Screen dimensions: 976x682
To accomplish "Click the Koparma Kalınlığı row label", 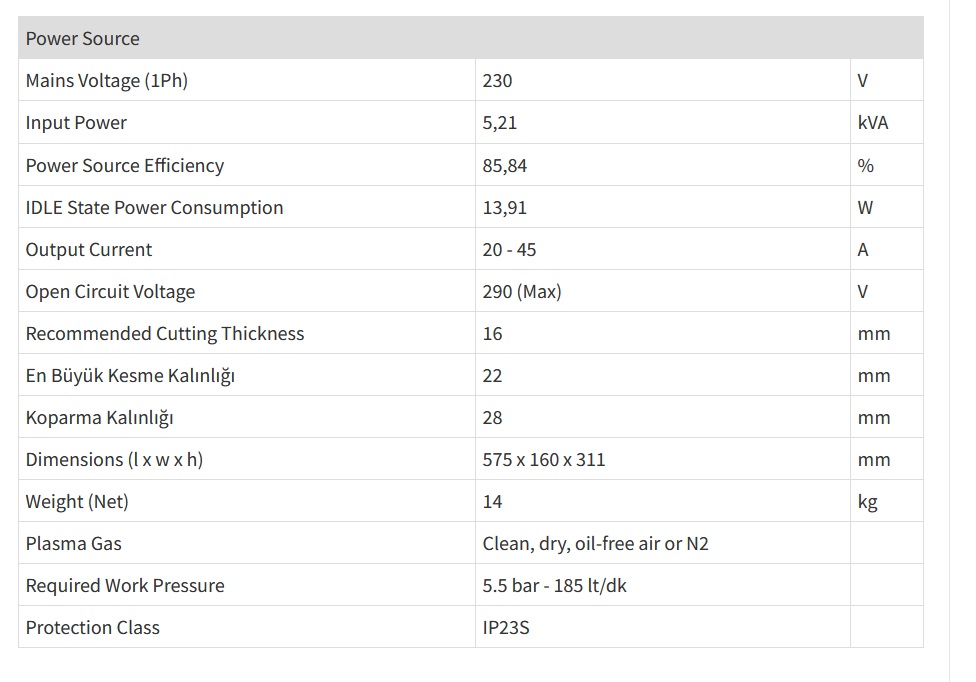I will [x=100, y=417].
